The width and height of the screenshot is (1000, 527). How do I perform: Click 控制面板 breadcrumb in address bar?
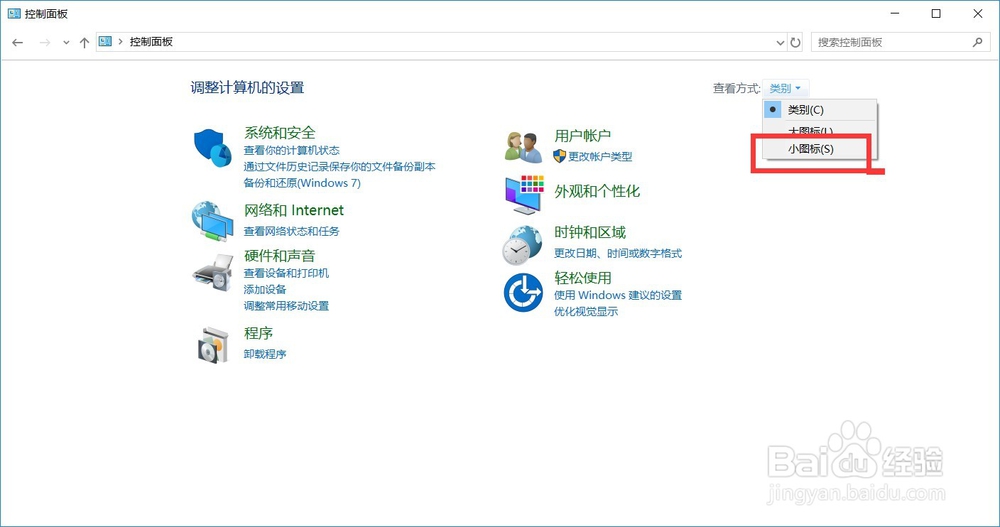[151, 41]
